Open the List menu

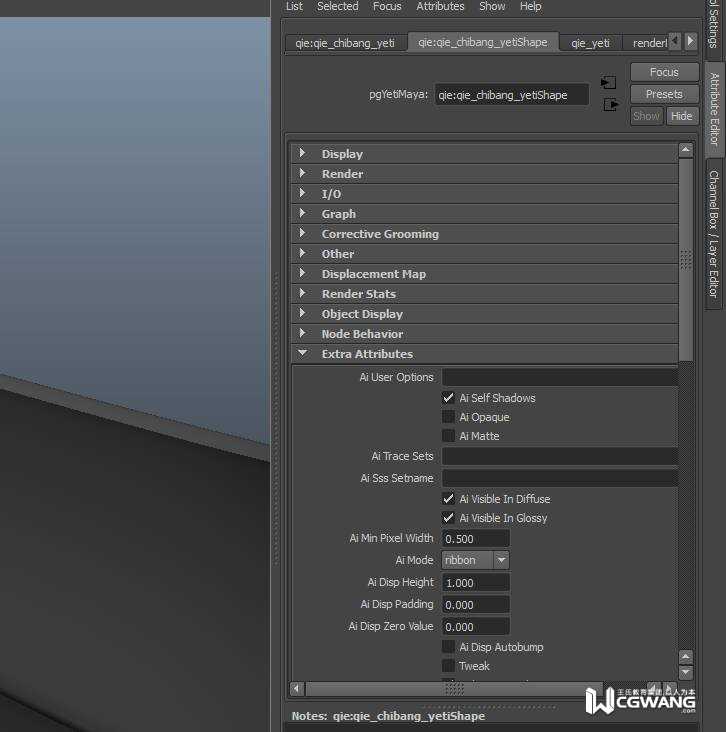pos(294,7)
